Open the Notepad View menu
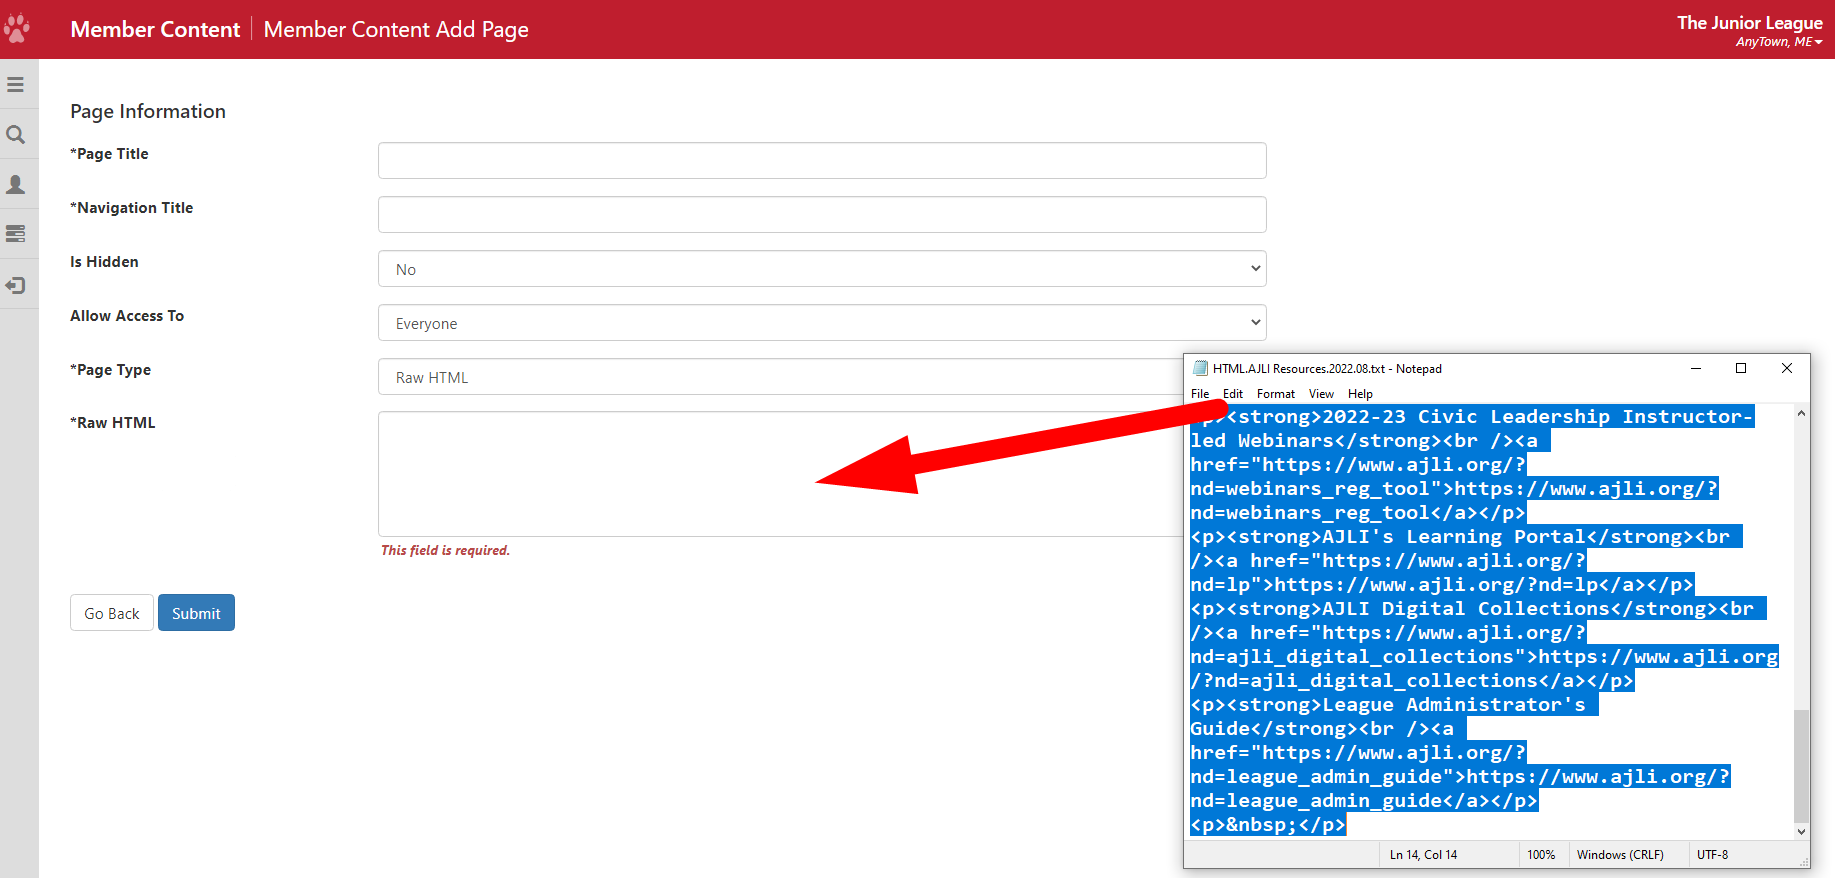 1321,394
